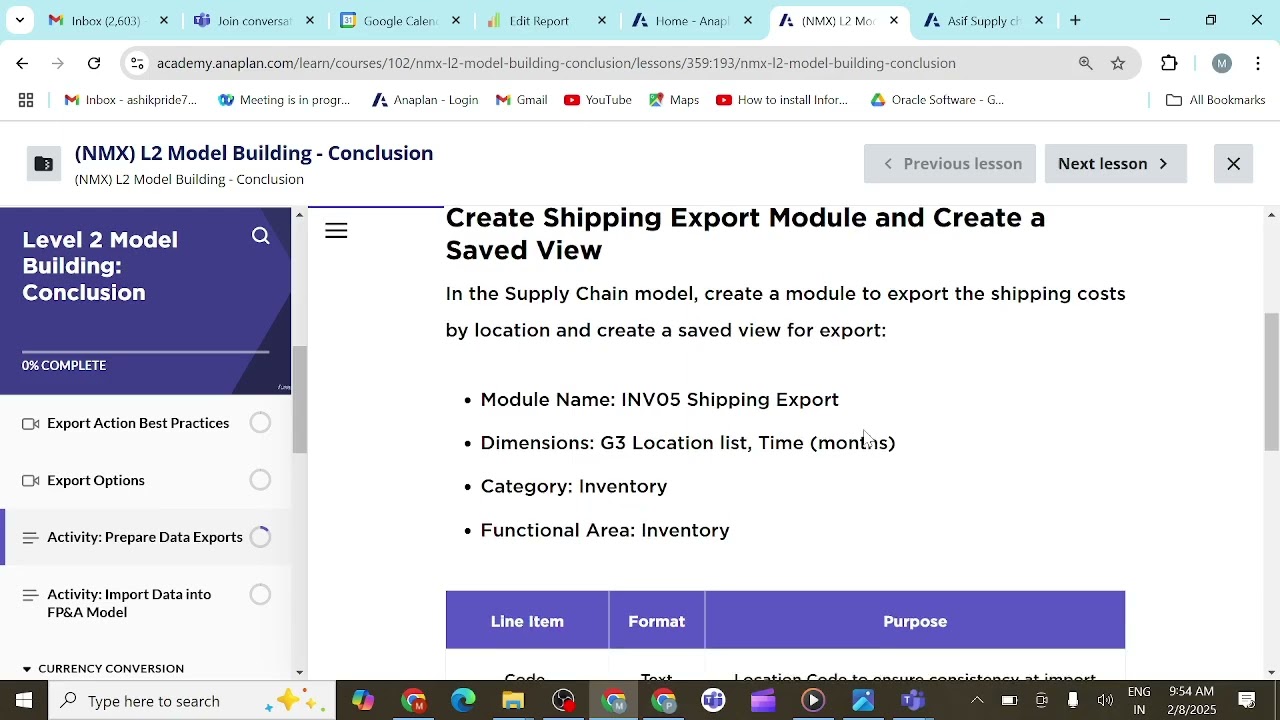Viewport: 1280px width, 720px height.
Task: Open the Chrome profile avatar M
Action: coord(1221,63)
